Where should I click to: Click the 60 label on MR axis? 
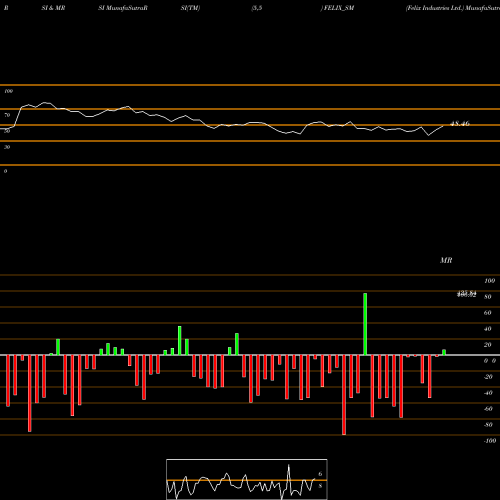pos(488,313)
